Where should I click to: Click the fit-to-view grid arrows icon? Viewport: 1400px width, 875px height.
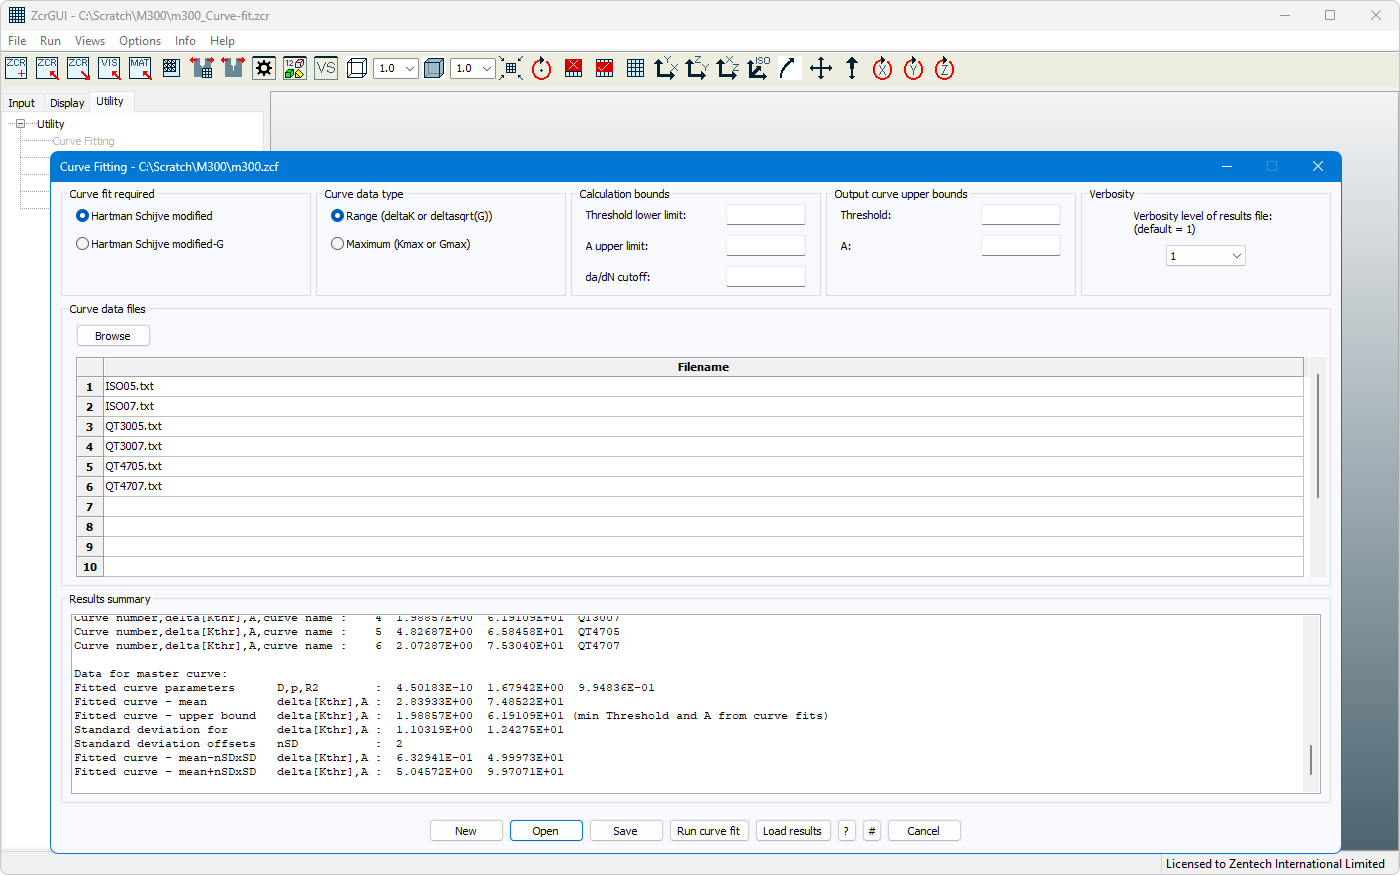pyautogui.click(x=511, y=68)
